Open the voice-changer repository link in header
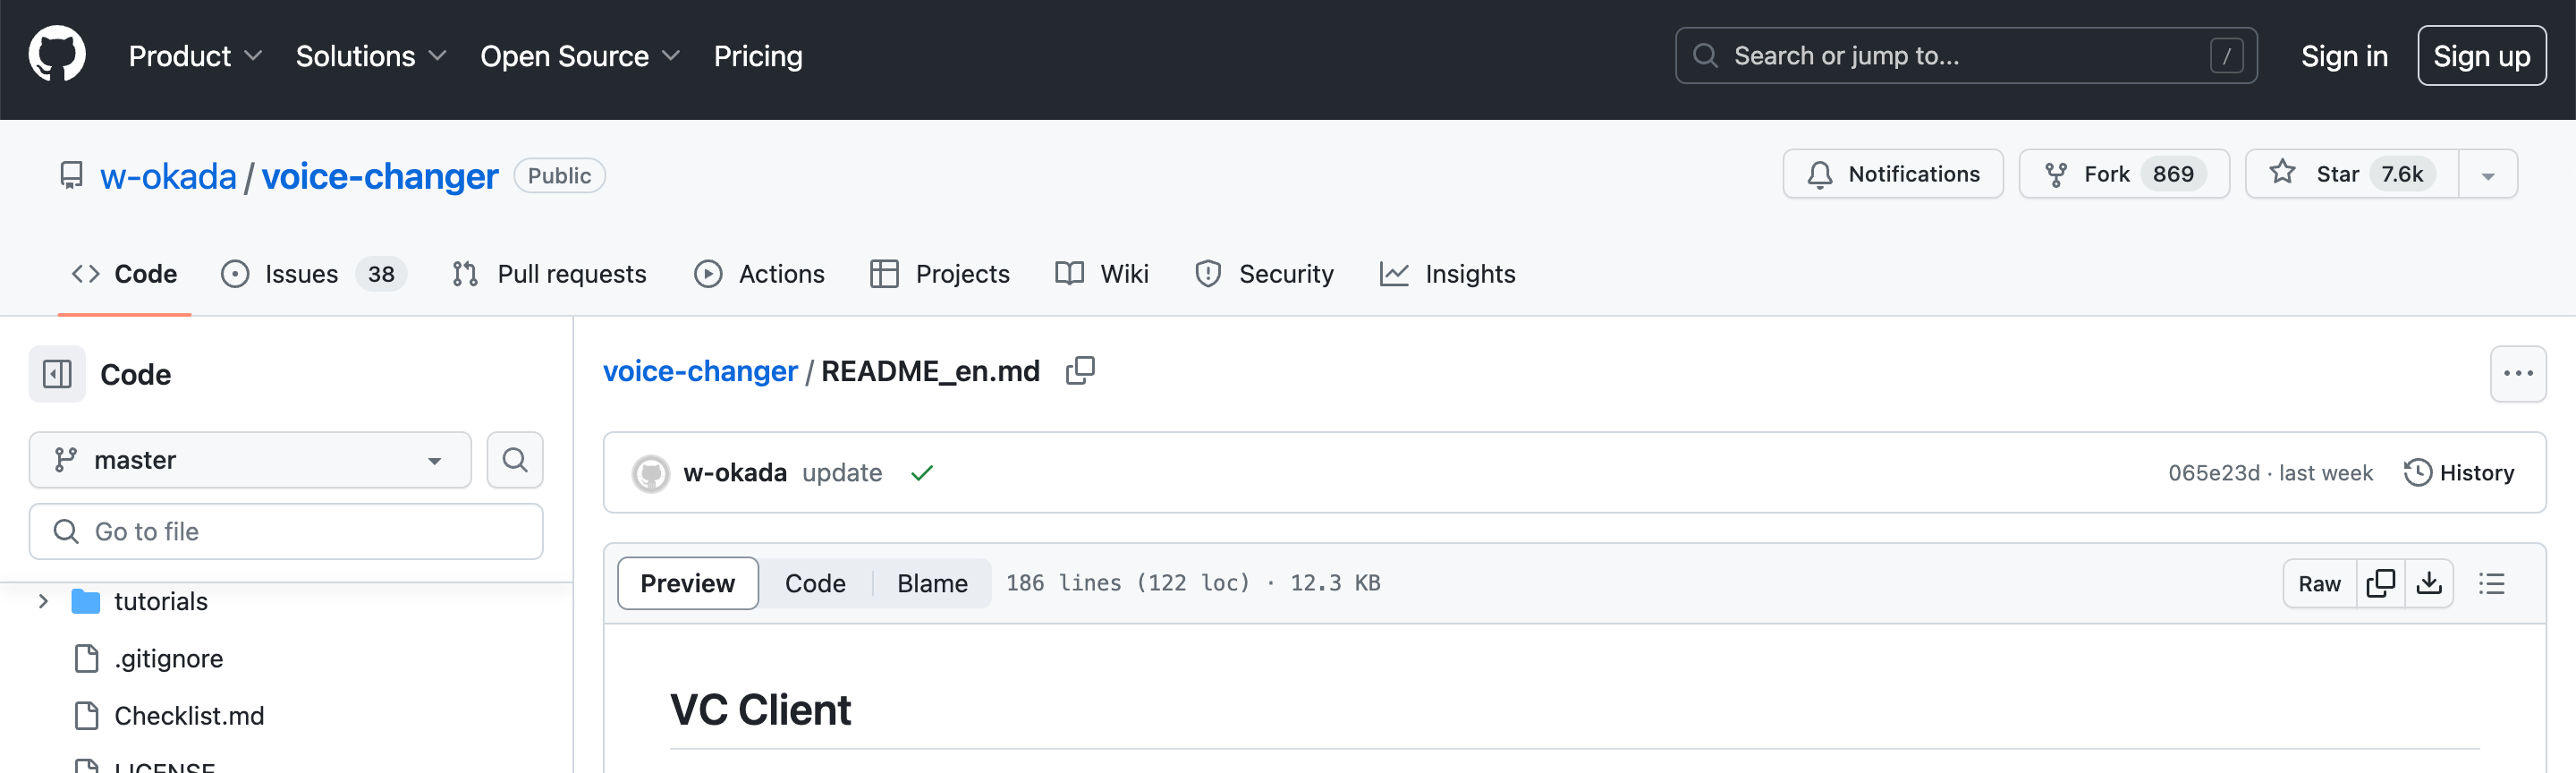 point(380,176)
